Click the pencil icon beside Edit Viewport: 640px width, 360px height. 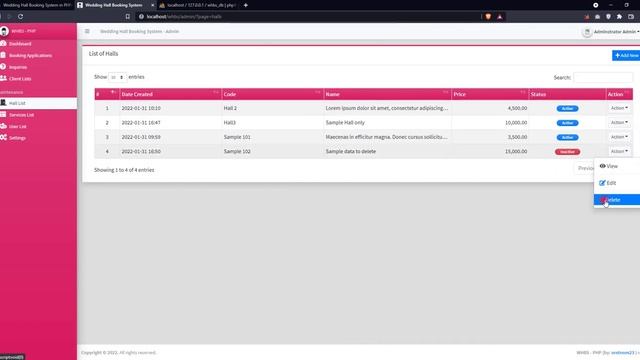tap(602, 183)
